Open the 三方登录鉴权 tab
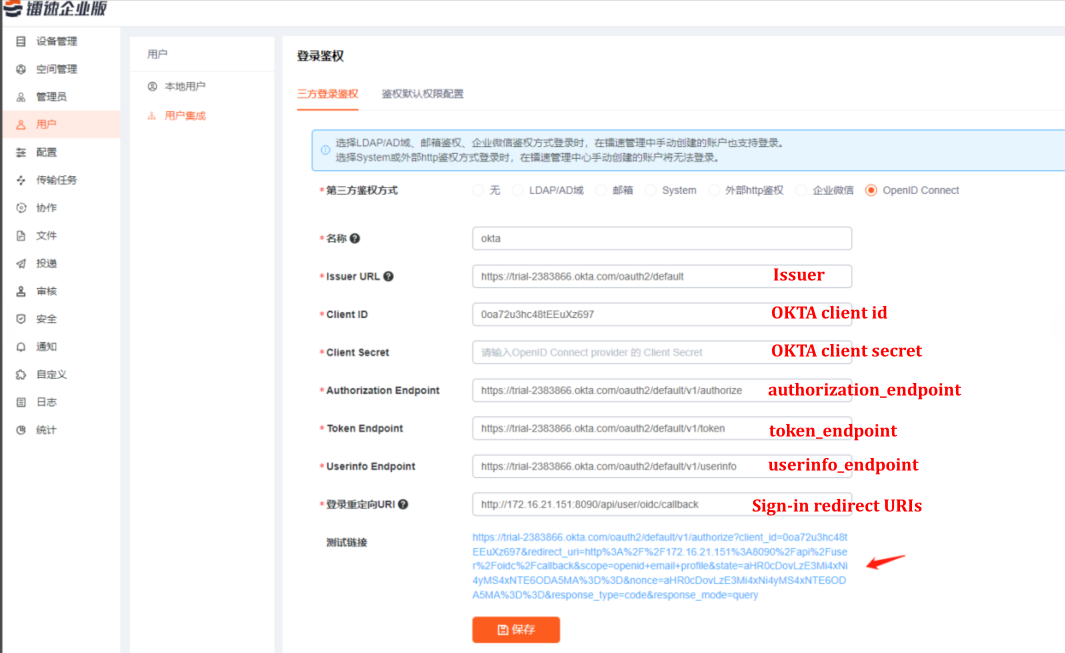The image size is (1065, 653). [x=327, y=94]
